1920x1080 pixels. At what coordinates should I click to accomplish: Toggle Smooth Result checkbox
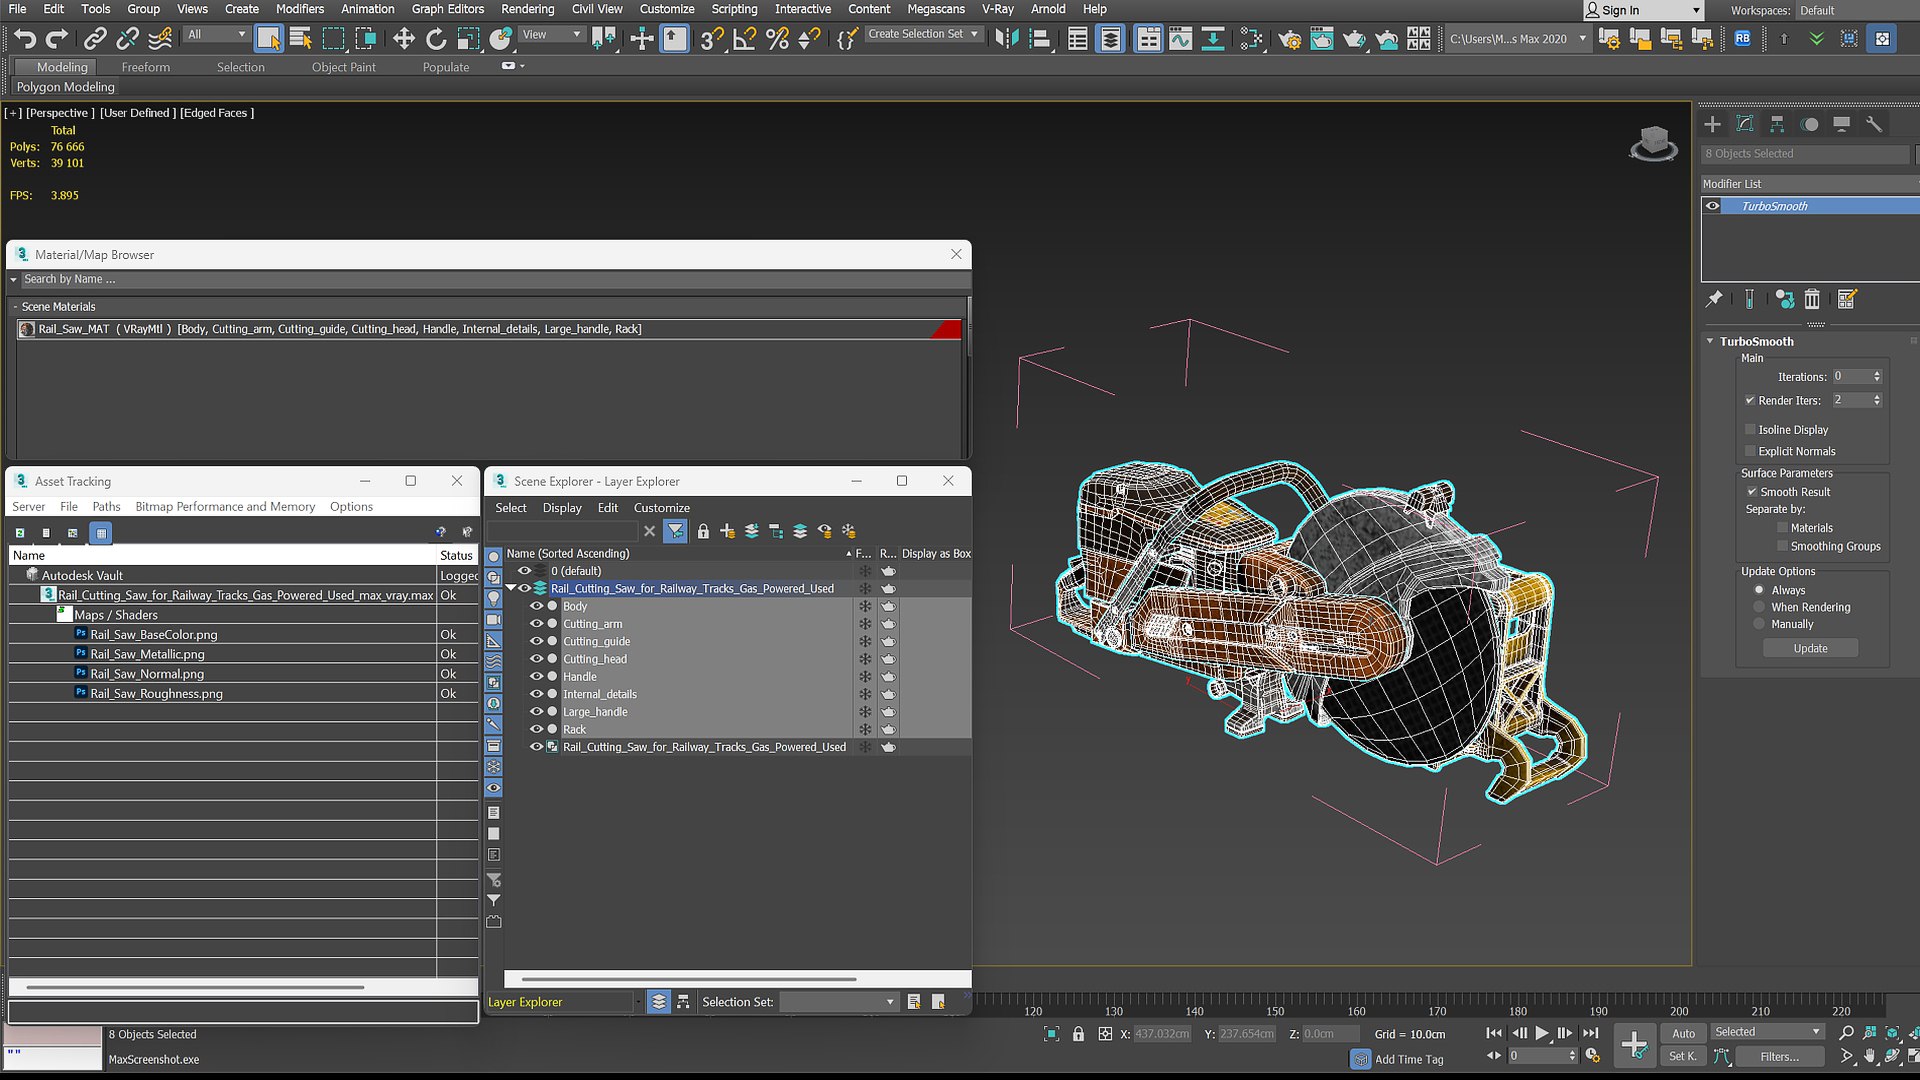[x=1752, y=492]
